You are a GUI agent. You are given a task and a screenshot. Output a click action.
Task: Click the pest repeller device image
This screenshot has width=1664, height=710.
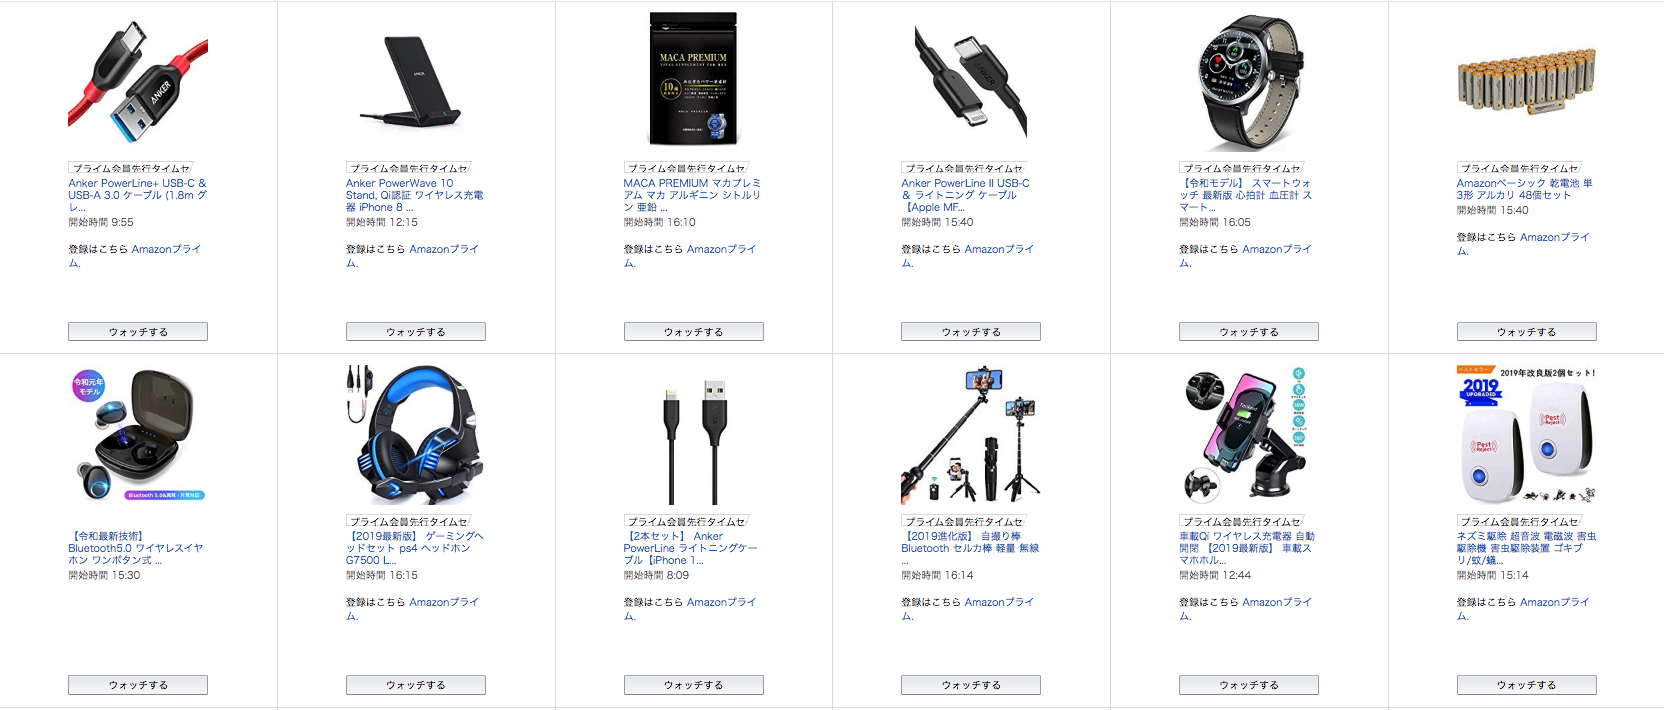(x=1526, y=436)
